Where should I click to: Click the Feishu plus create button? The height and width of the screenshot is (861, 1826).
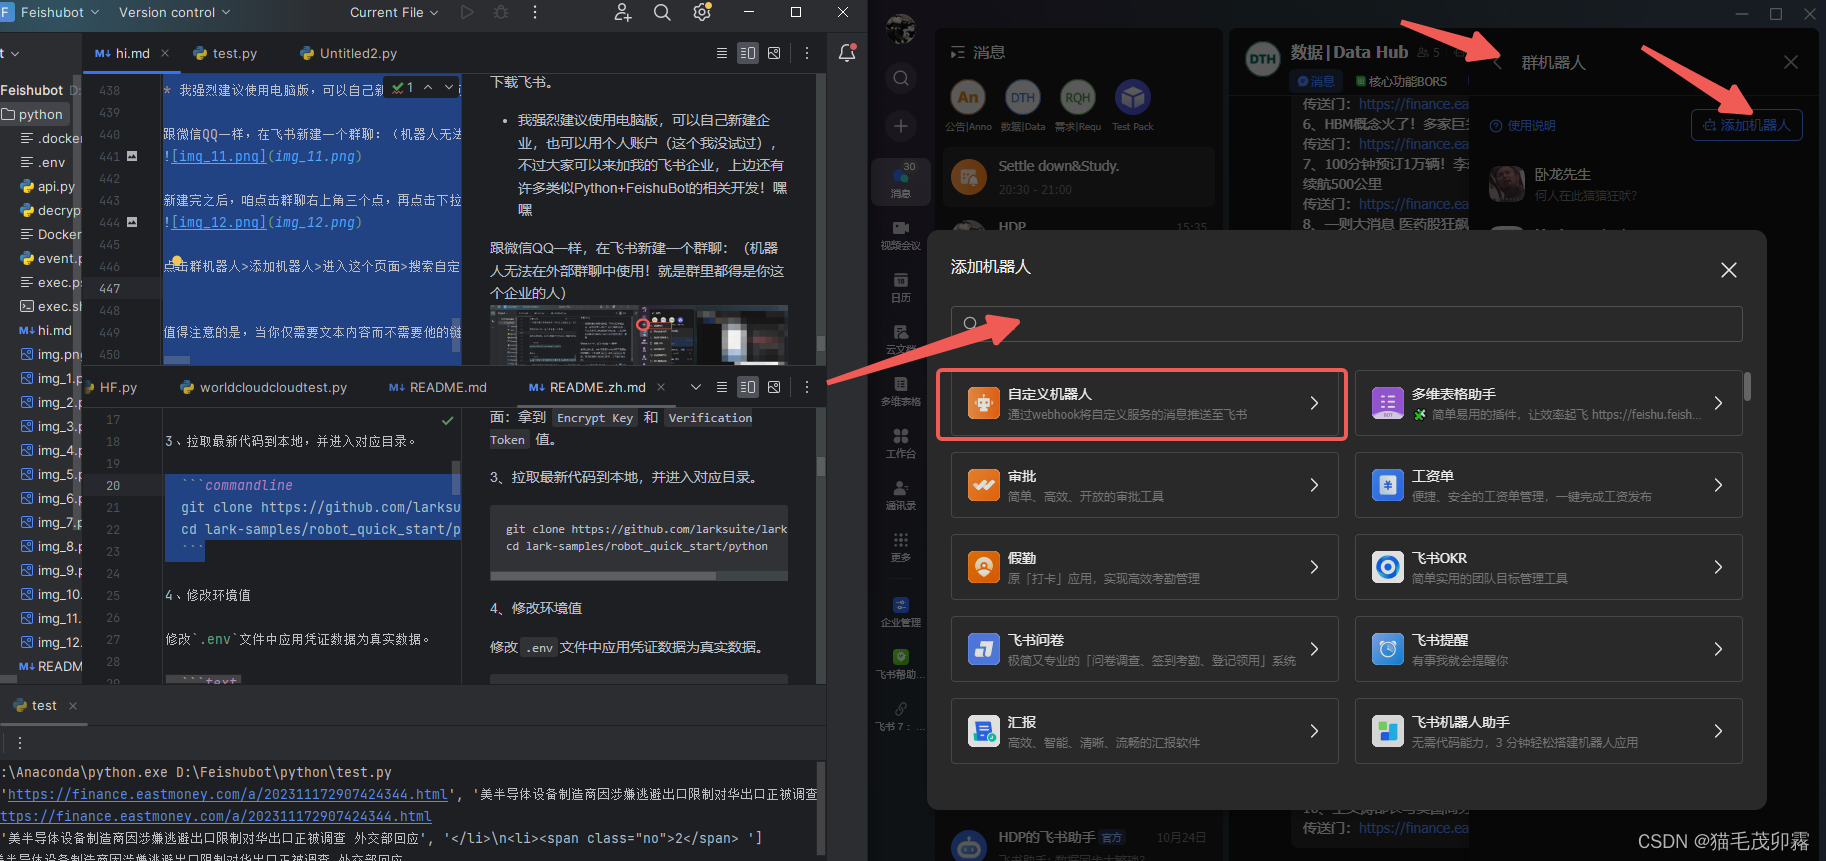pos(901,126)
